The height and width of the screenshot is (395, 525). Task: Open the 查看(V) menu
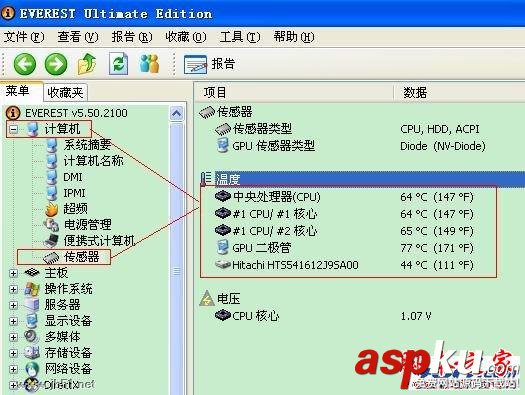click(x=78, y=36)
